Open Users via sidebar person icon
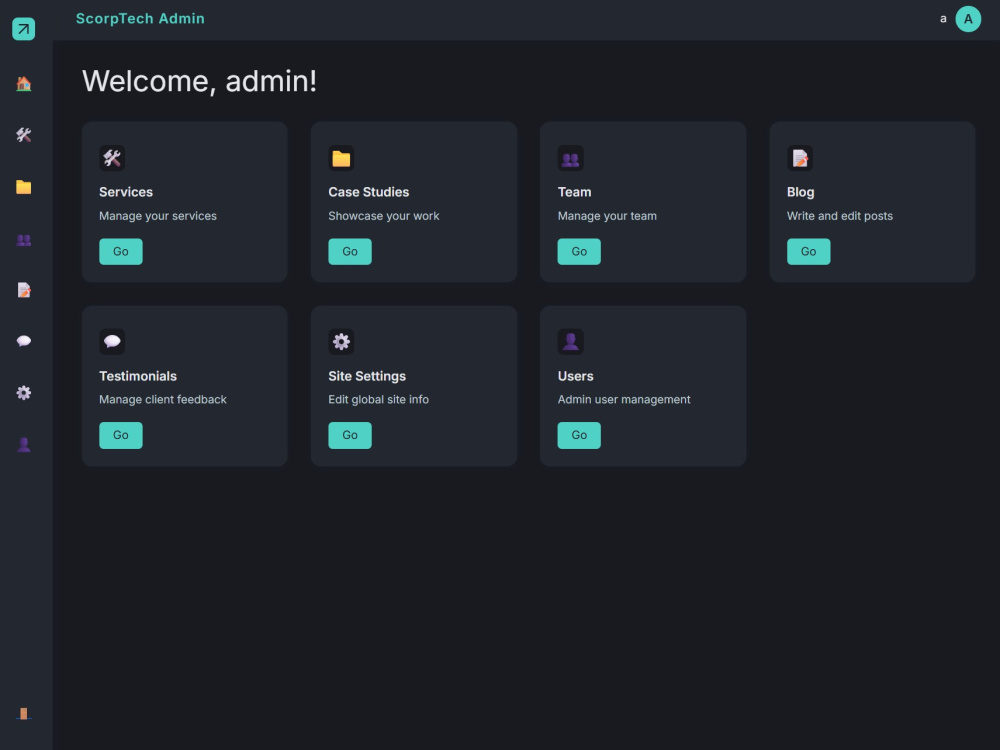This screenshot has height=750, width=1000. (24, 445)
